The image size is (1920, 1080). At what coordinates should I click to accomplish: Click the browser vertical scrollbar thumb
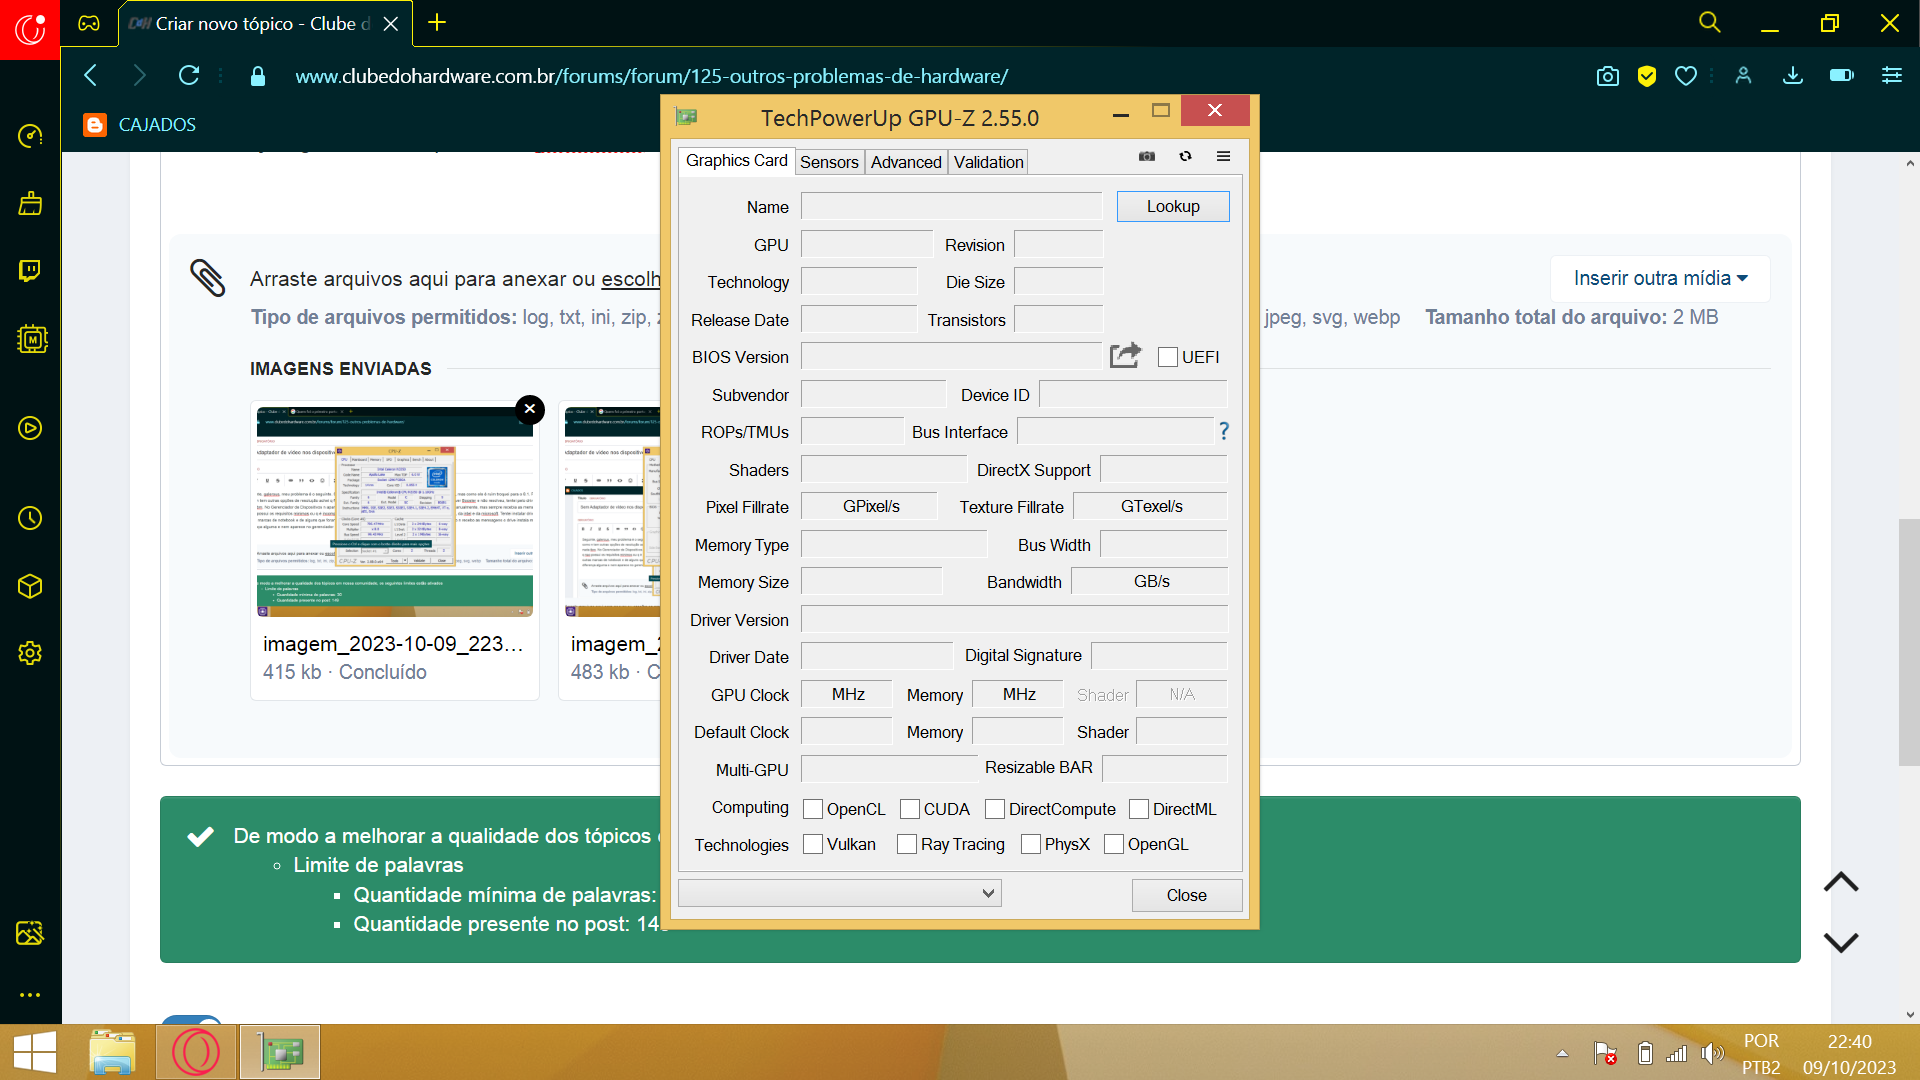click(1909, 642)
